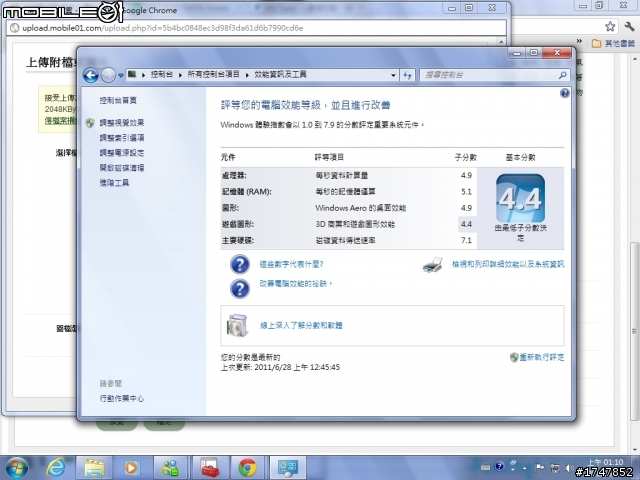Click 圖形 row label in score table
640x480 pixels.
click(231, 208)
